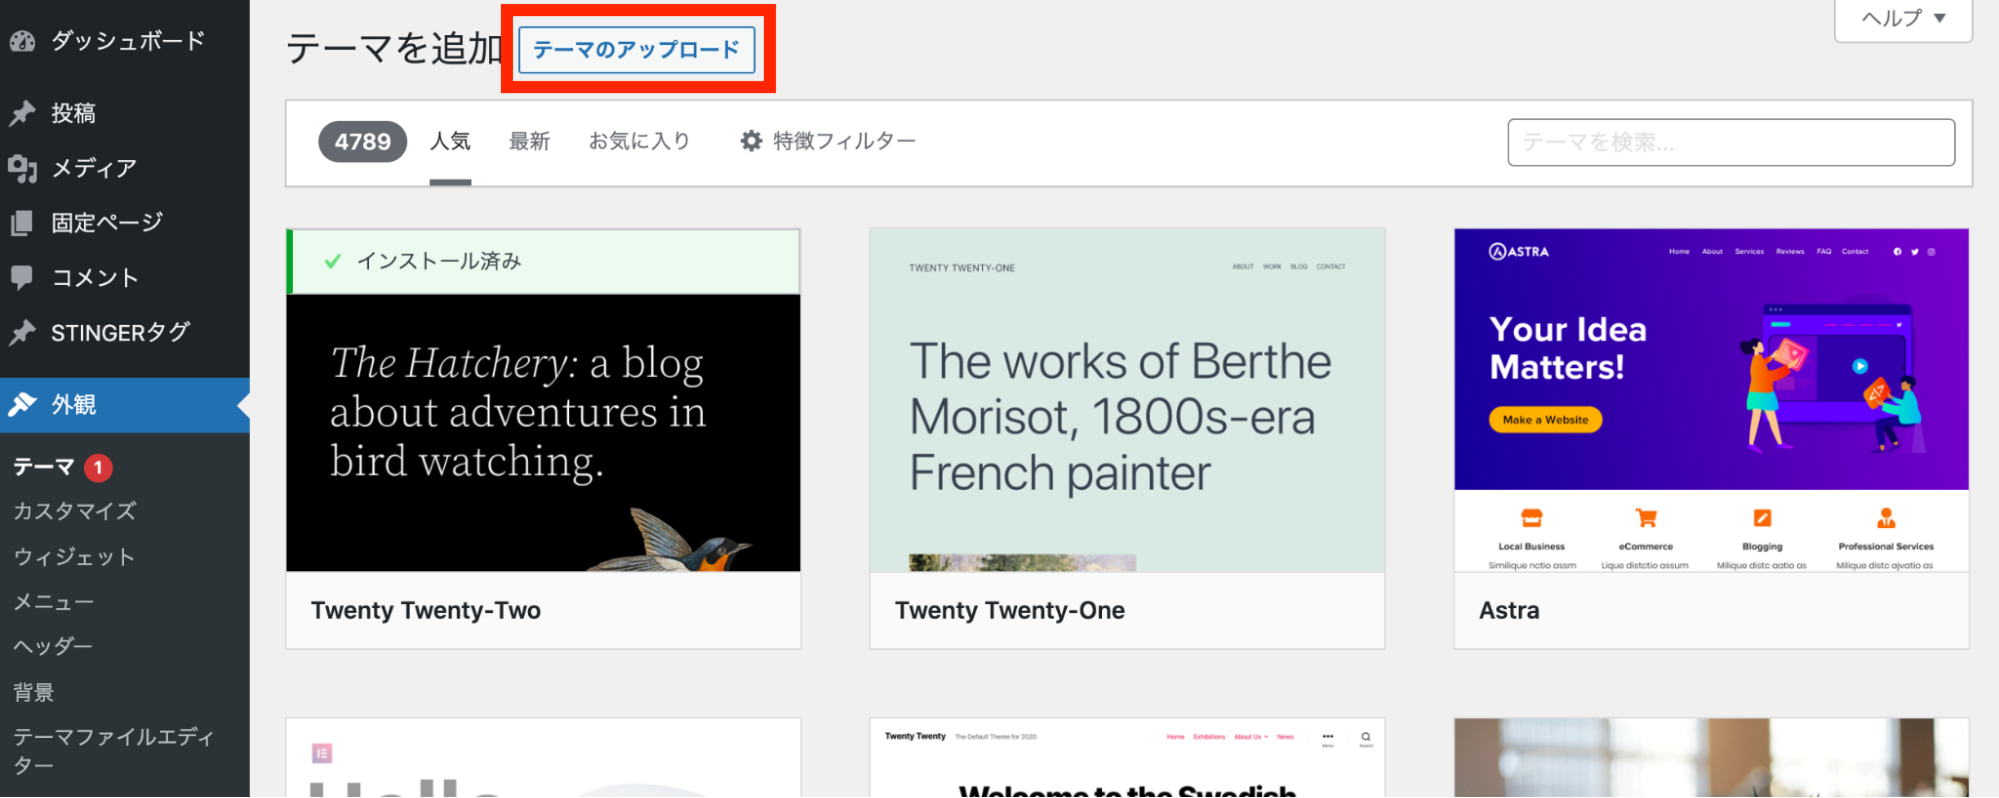
Task: Focus the テーマを検索 search field
Action: point(1731,142)
